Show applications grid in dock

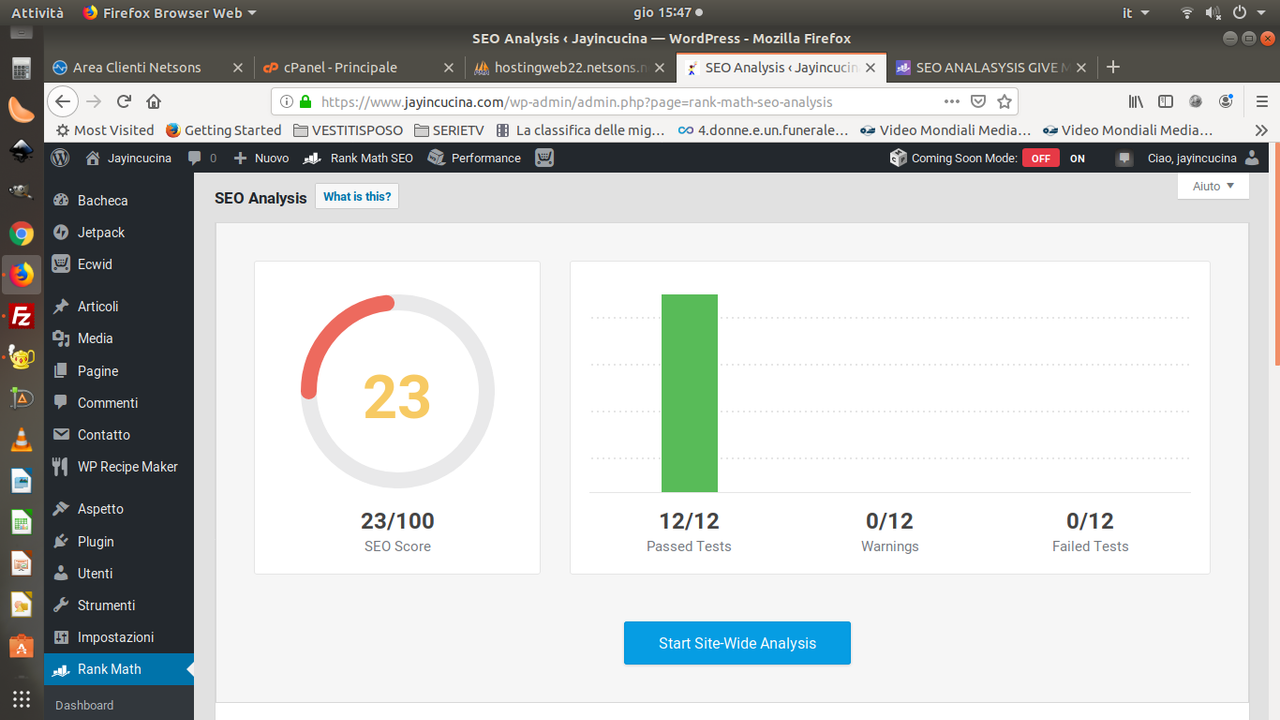(x=21, y=698)
